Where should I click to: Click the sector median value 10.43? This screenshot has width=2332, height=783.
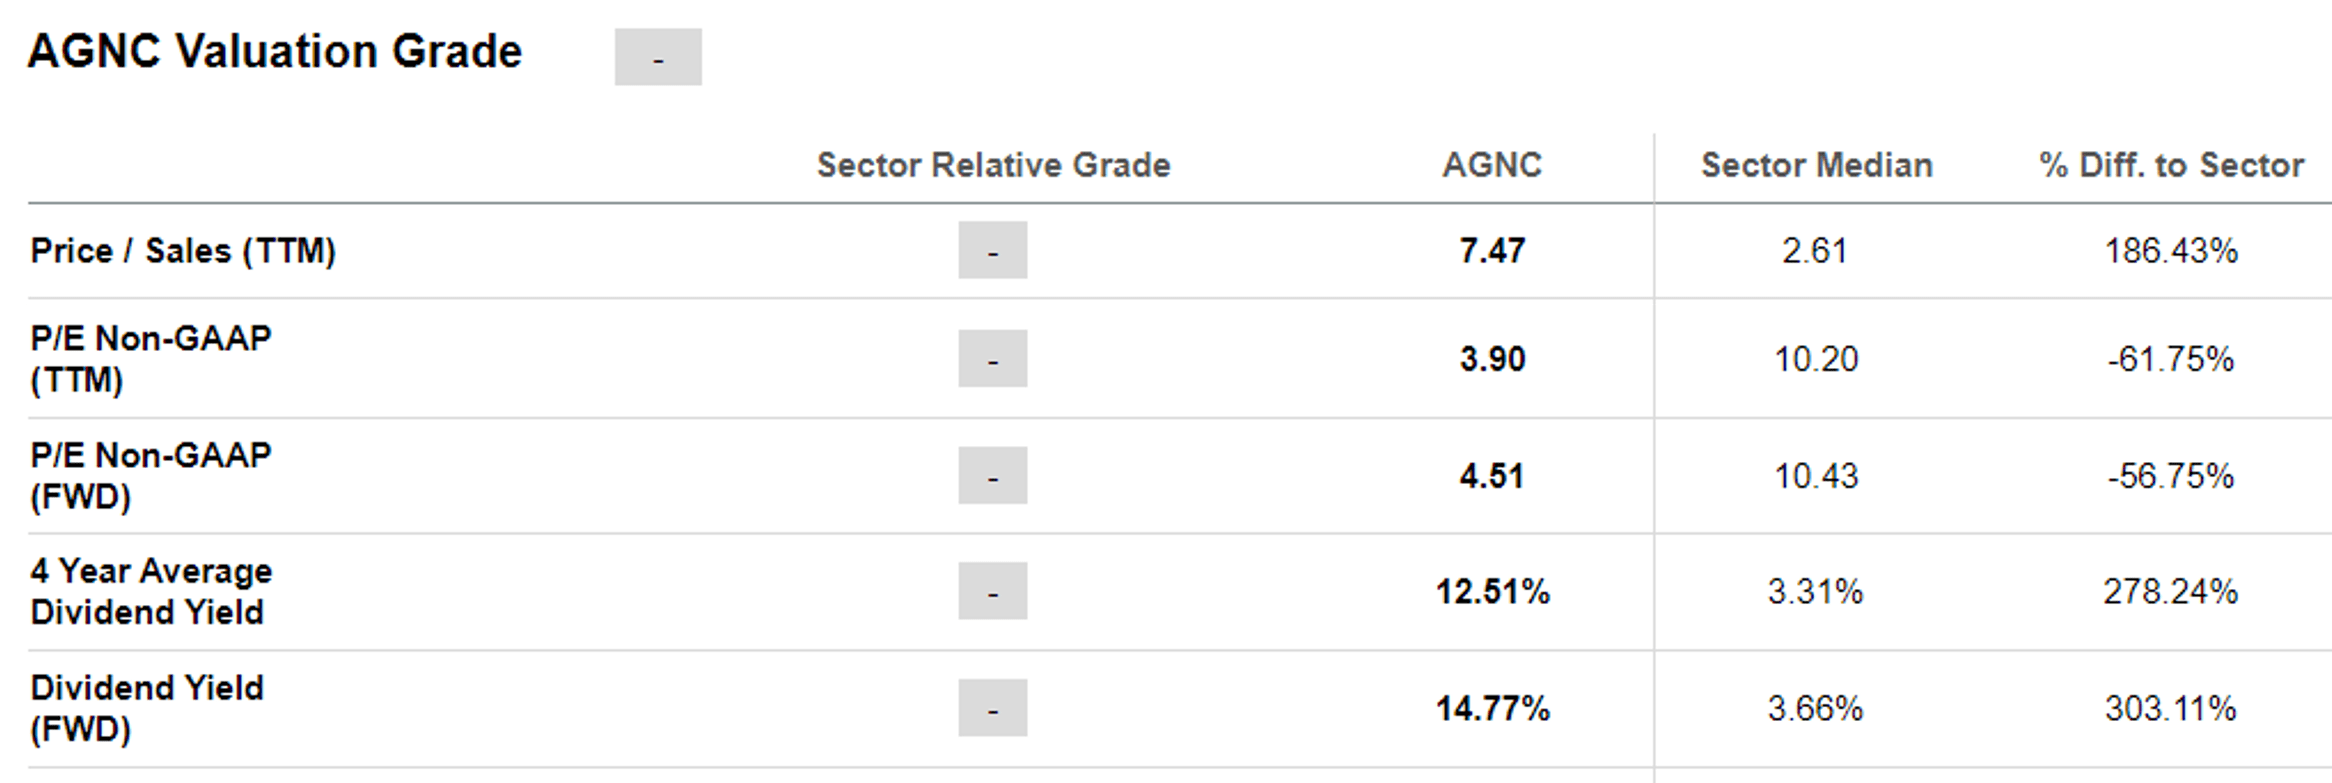click(1816, 476)
